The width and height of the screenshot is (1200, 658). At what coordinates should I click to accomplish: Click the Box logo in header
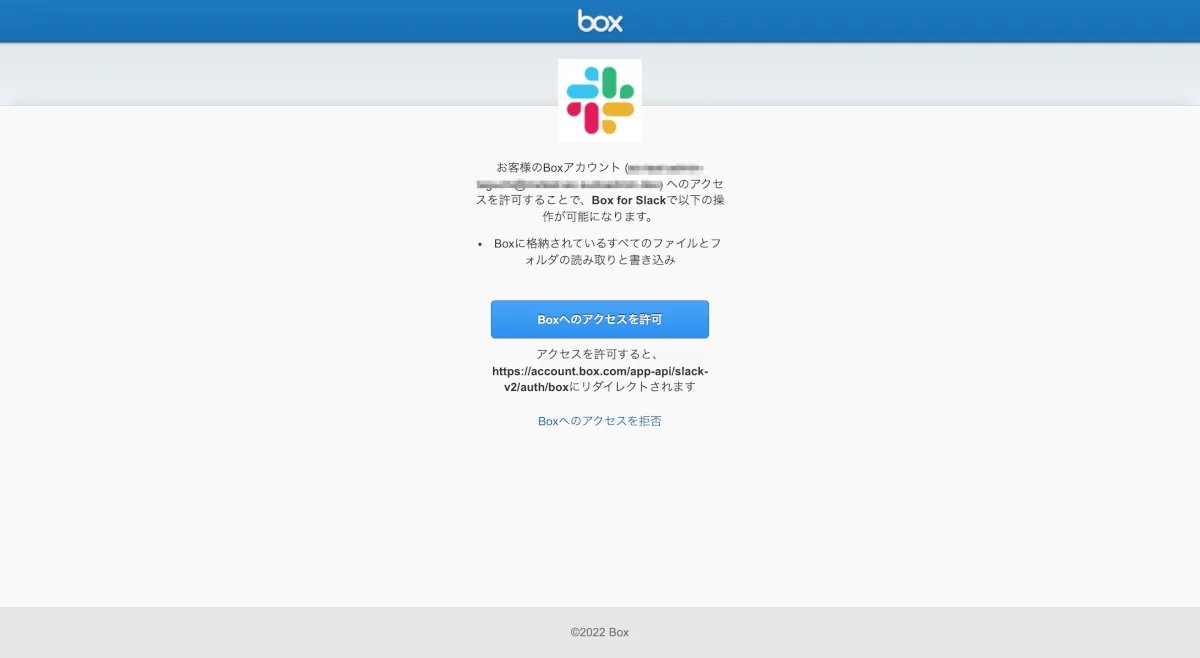600,20
